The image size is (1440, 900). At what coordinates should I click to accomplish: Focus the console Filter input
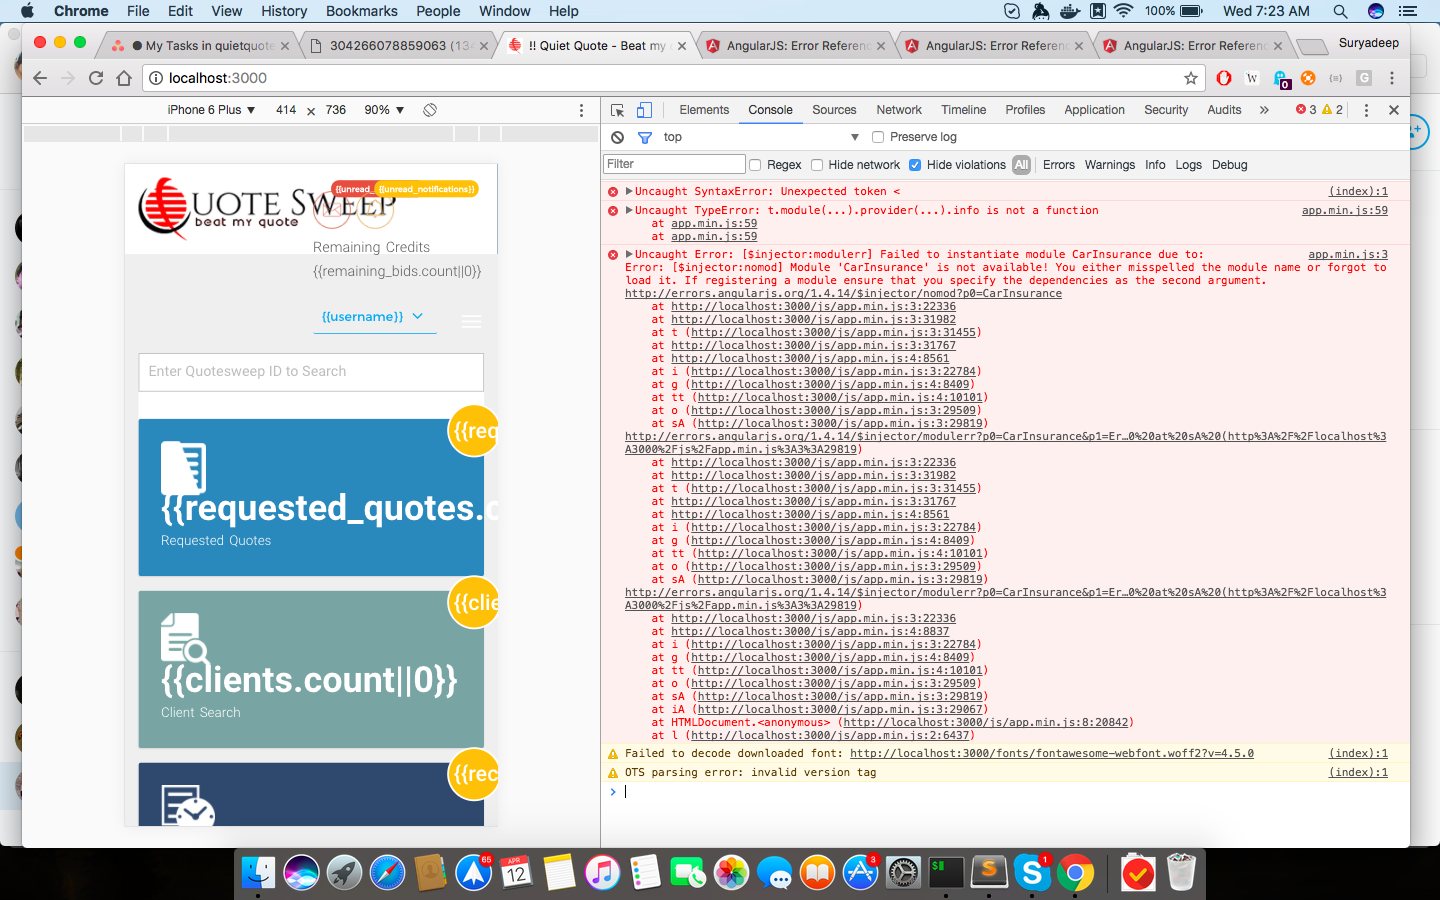pos(674,164)
